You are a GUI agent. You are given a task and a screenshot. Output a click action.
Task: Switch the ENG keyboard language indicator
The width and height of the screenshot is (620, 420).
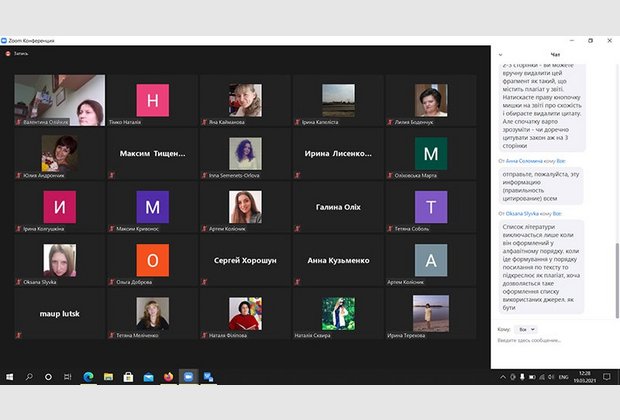pyautogui.click(x=564, y=377)
